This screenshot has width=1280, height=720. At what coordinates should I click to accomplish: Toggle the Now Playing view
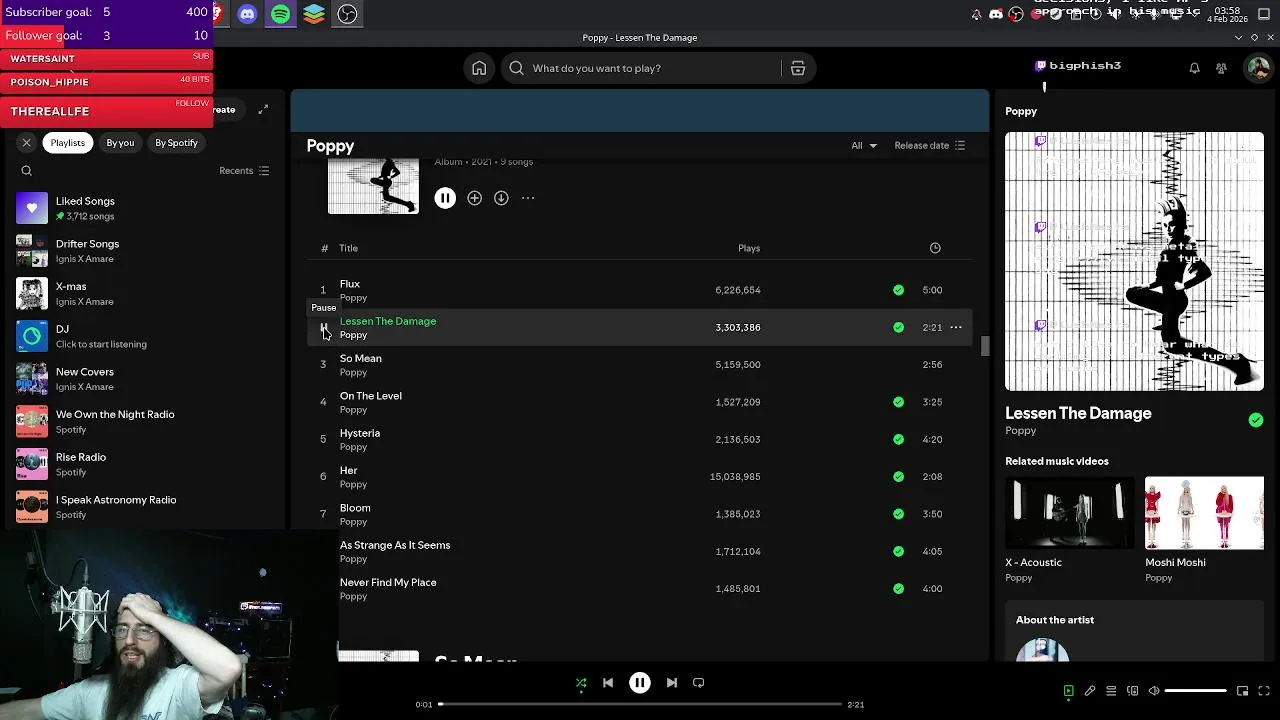[1068, 691]
